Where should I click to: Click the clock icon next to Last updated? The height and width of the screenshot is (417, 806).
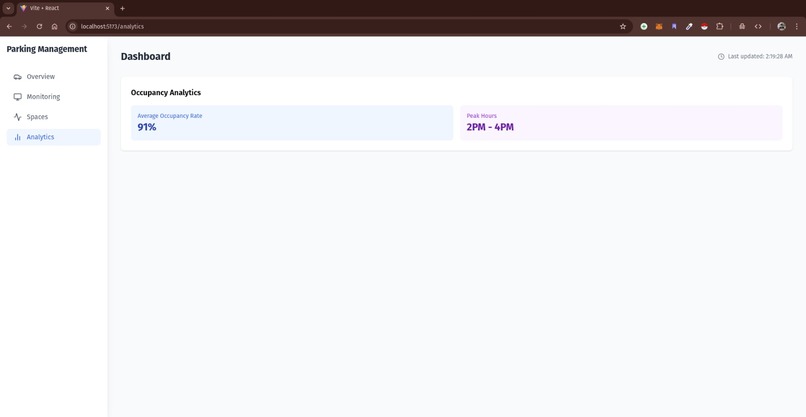[721, 57]
